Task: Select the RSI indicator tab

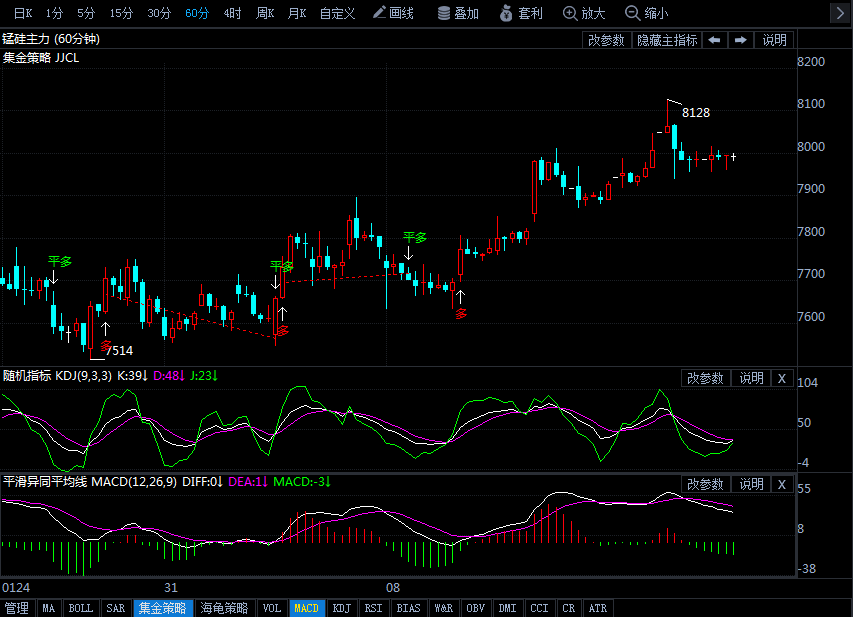Action: [x=373, y=608]
